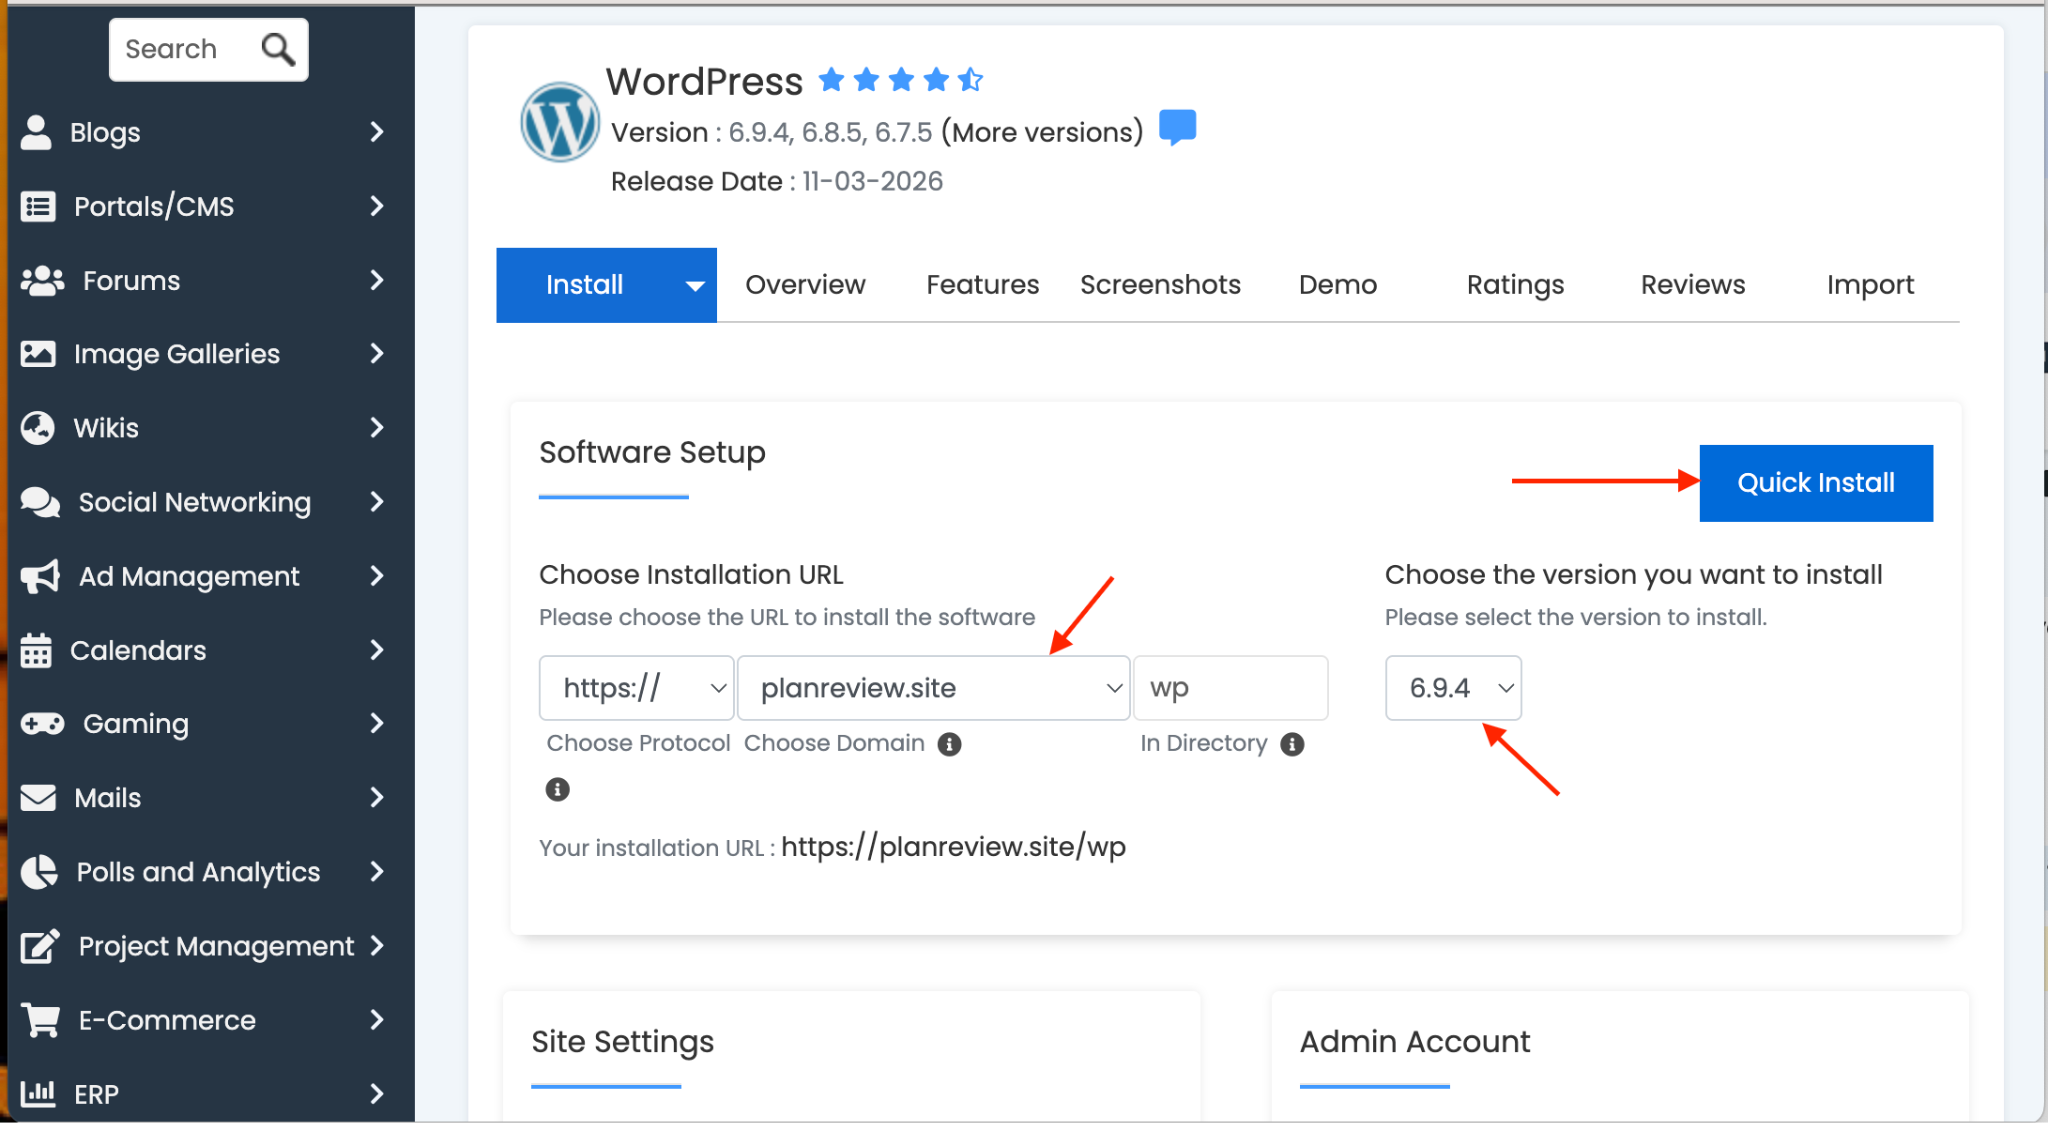Screen dimensions: 2048x1123
Task: Click the Release Date 11-03-2026 text
Action: 777,181
